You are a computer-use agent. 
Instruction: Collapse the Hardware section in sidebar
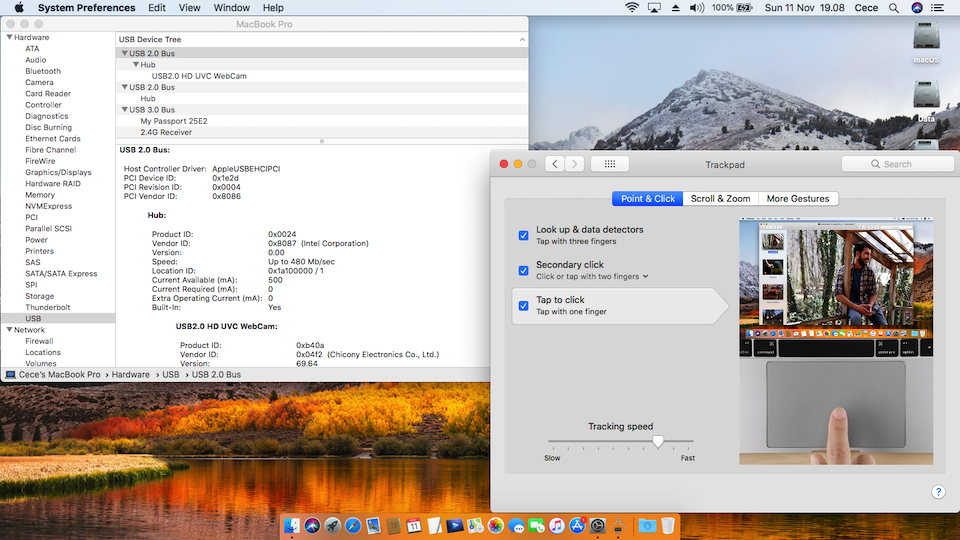(x=9, y=37)
